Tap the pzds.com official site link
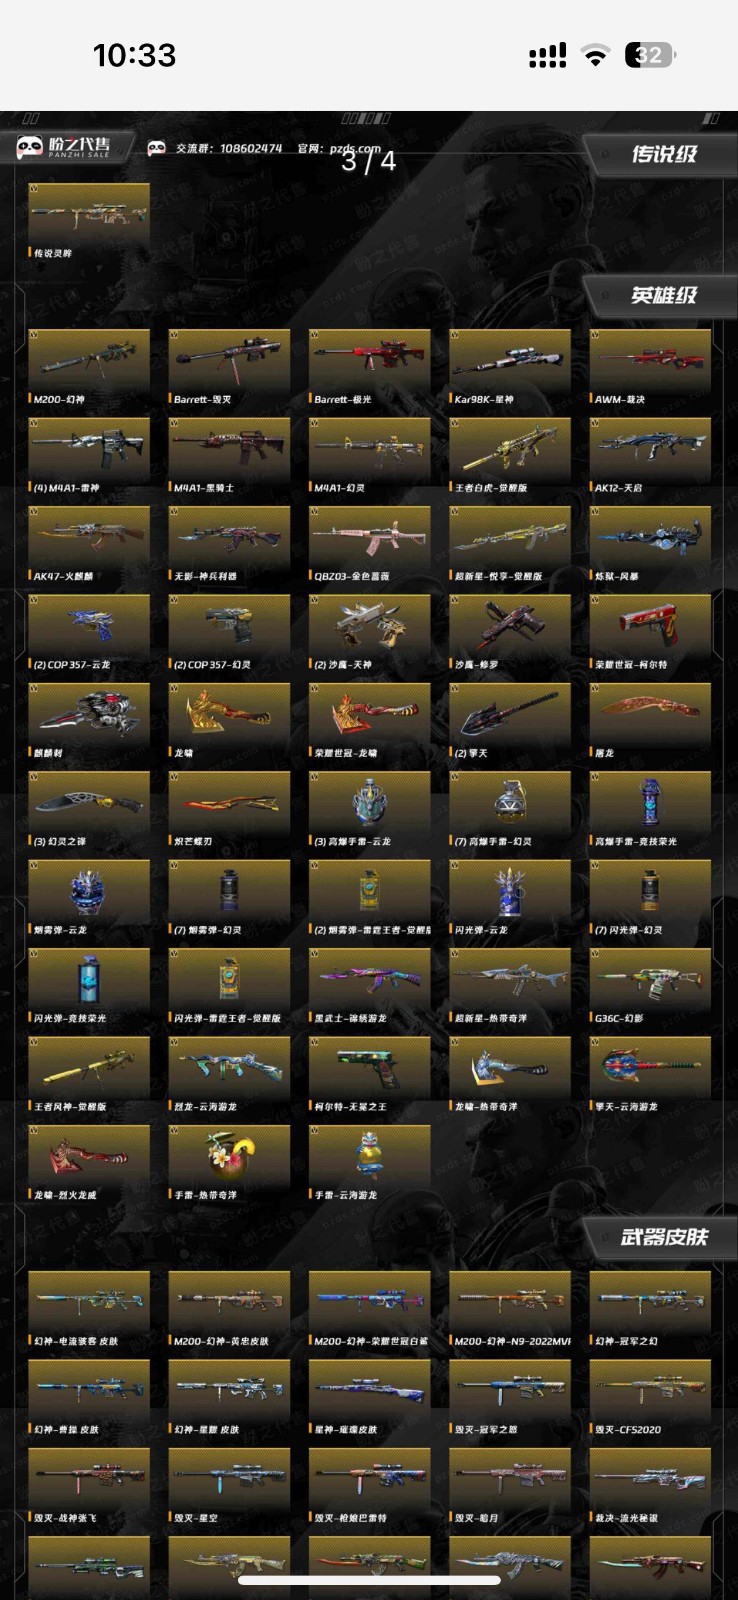 355,148
